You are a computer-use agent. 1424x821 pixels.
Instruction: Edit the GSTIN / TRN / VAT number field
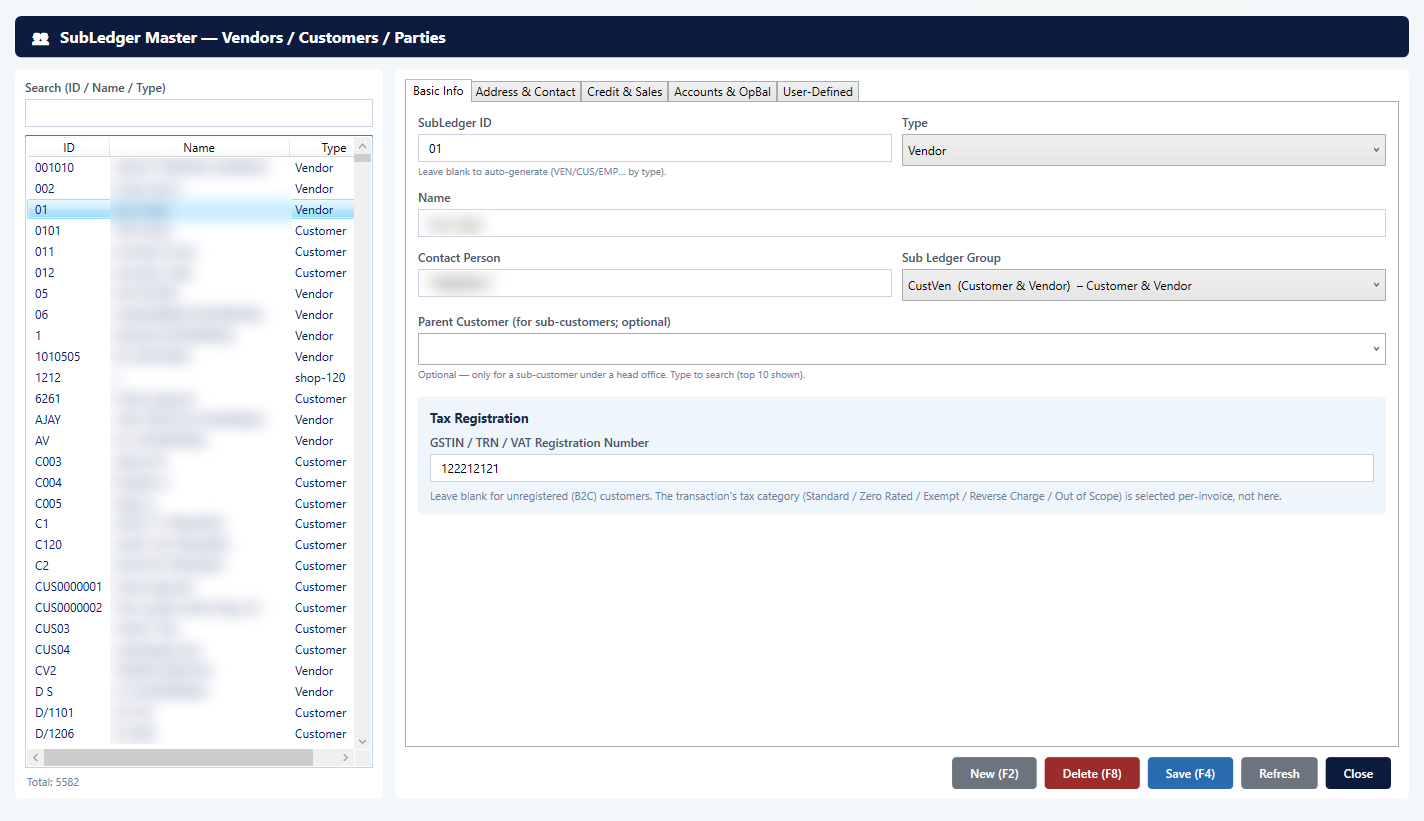[901, 468]
